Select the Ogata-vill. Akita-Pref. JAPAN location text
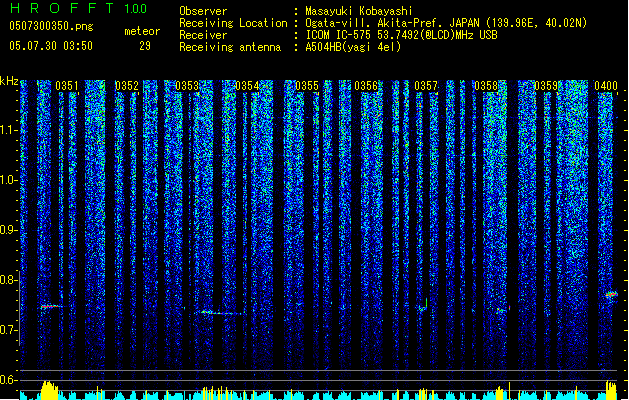The width and height of the screenshot is (629, 400). [446, 23]
